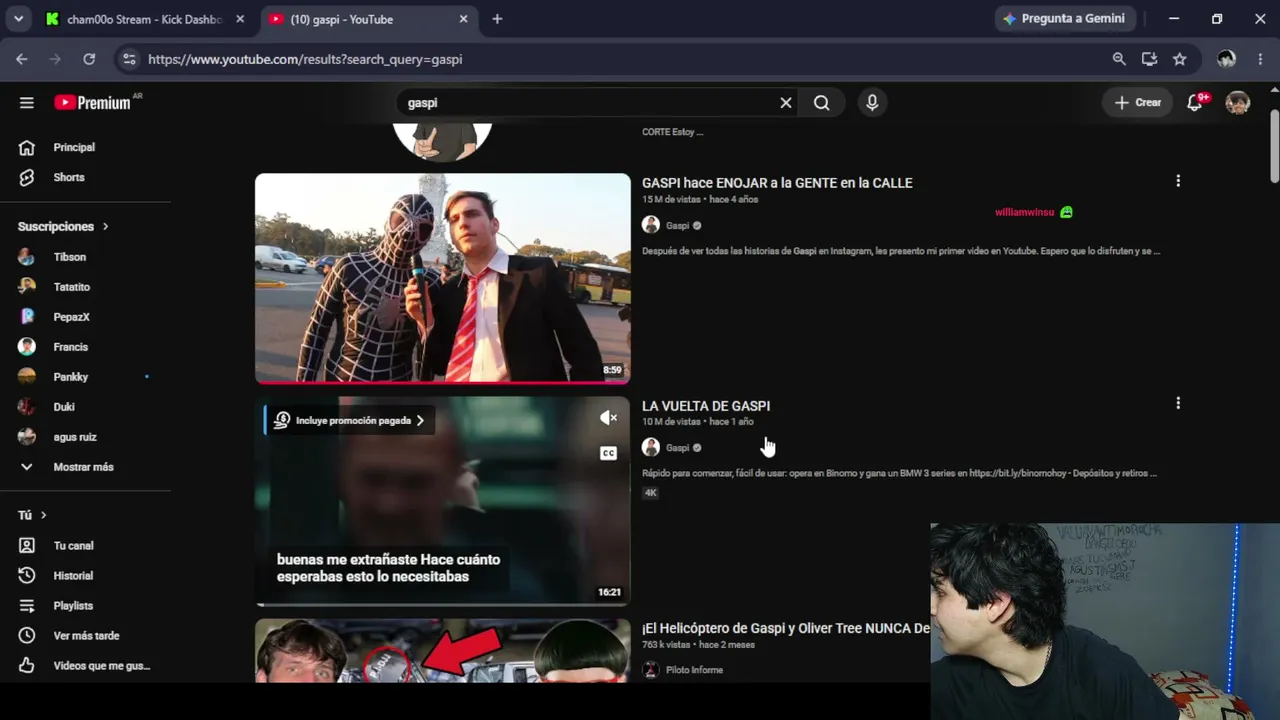Open Piloto Informe channel name
1280x720 pixels.
coord(694,670)
